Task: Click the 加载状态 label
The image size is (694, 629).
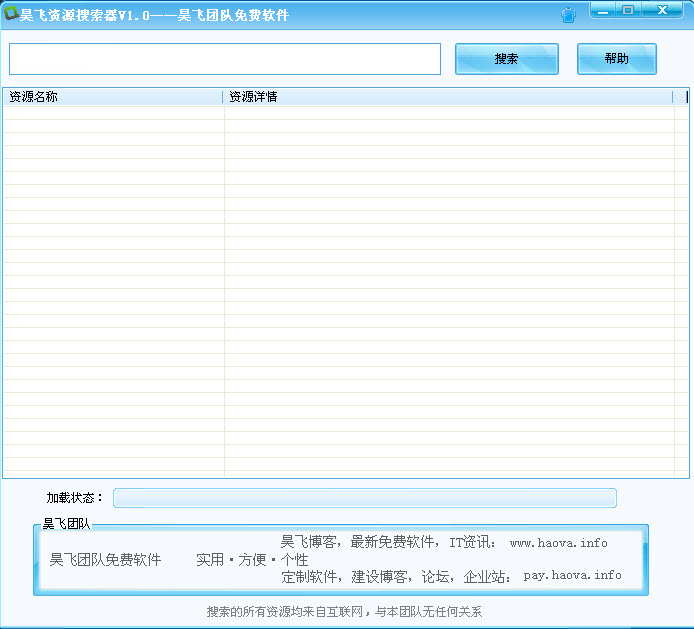Action: (74, 498)
